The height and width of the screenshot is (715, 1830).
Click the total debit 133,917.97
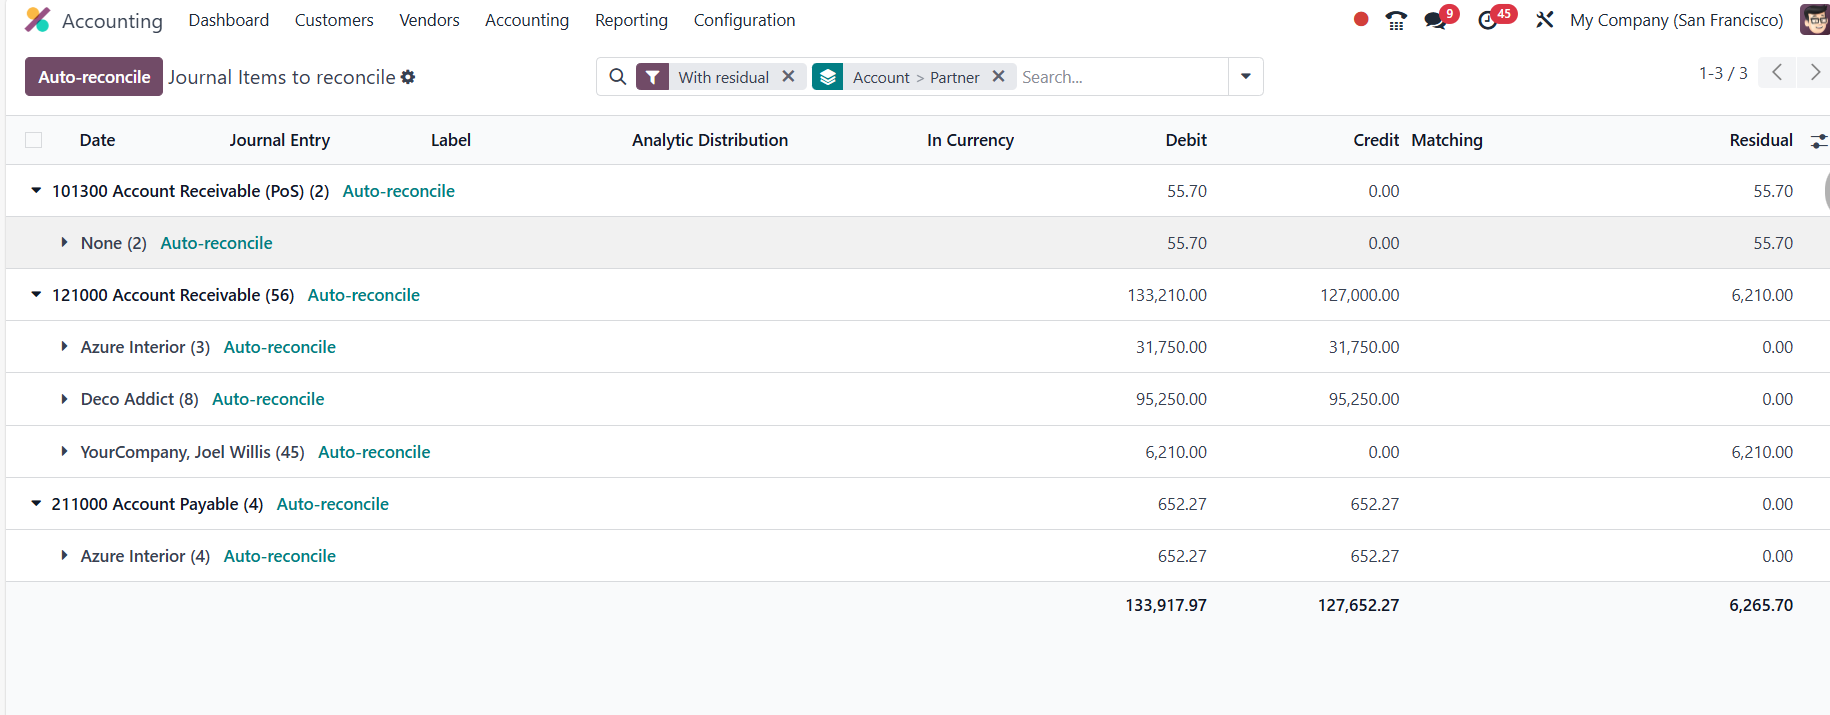tap(1165, 605)
